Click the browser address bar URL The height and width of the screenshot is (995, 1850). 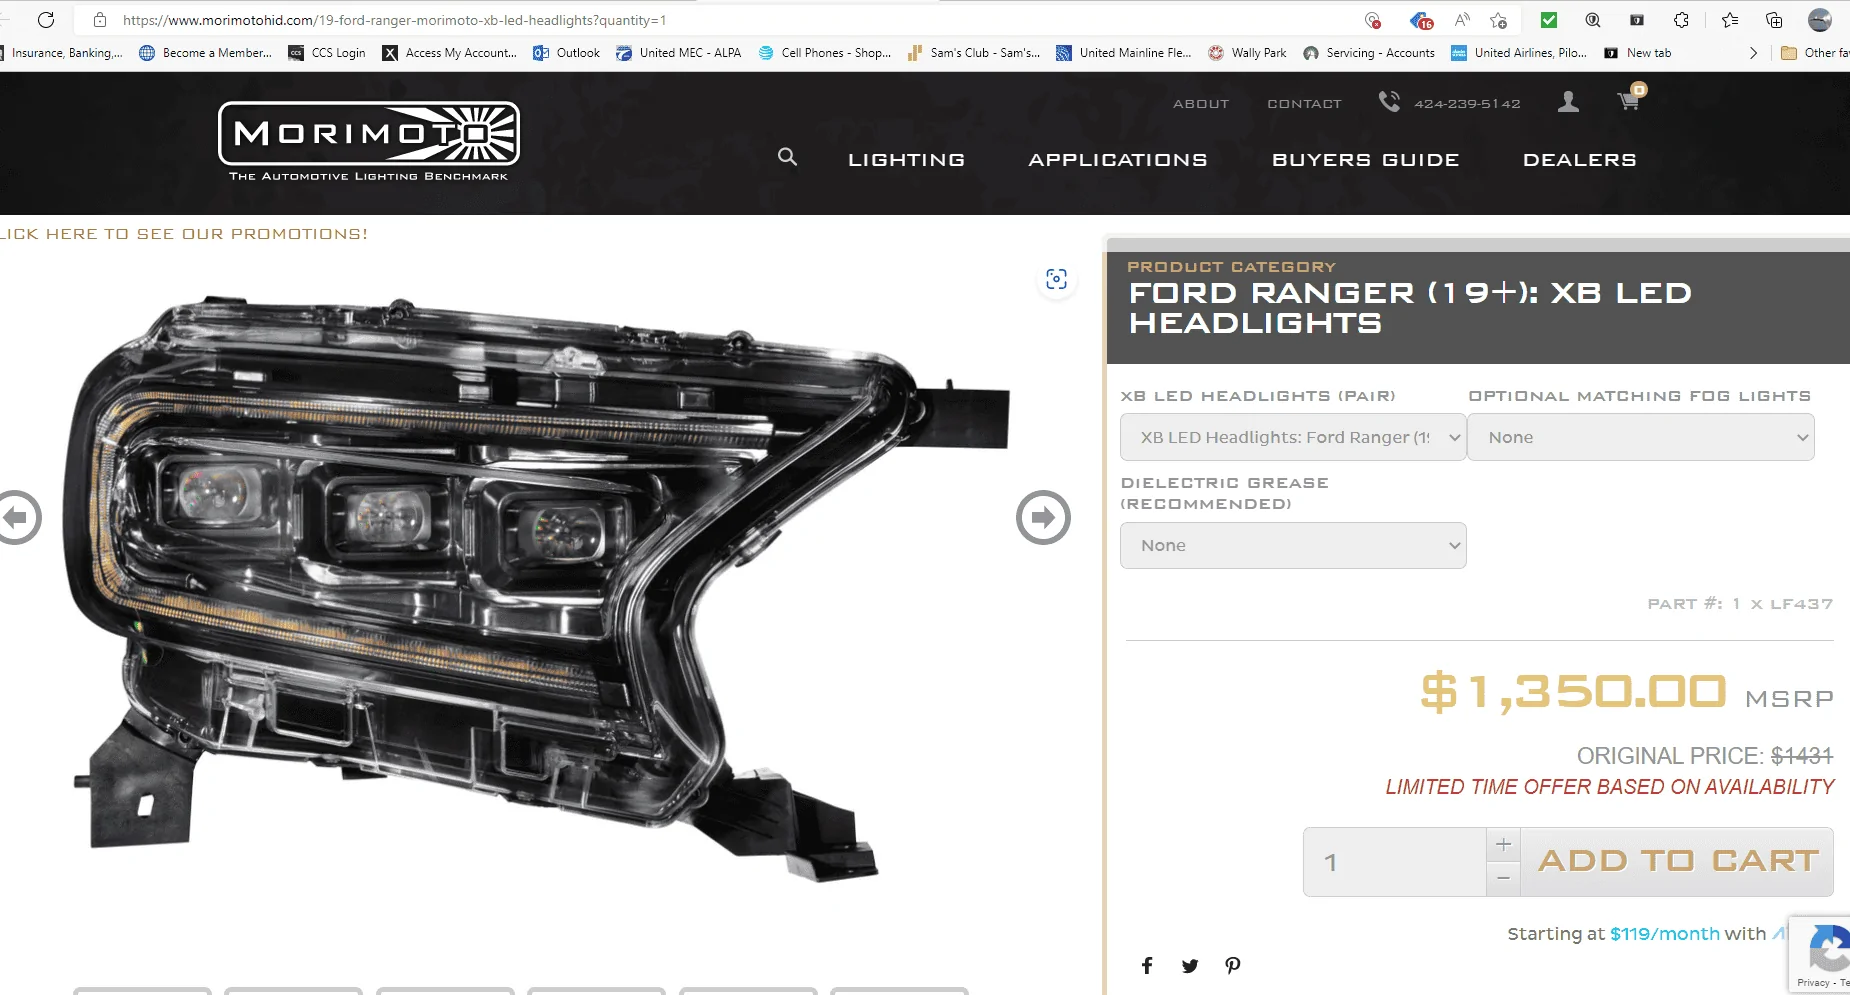(394, 20)
